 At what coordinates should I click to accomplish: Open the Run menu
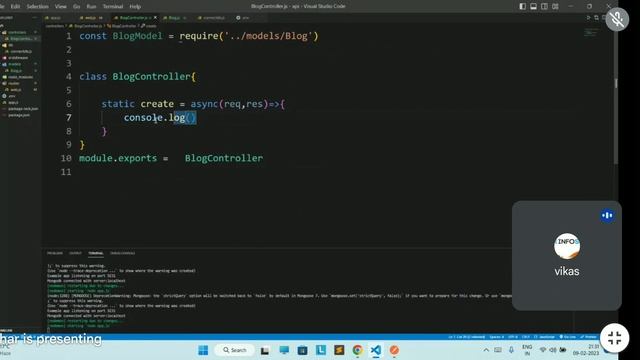[x=91, y=7]
